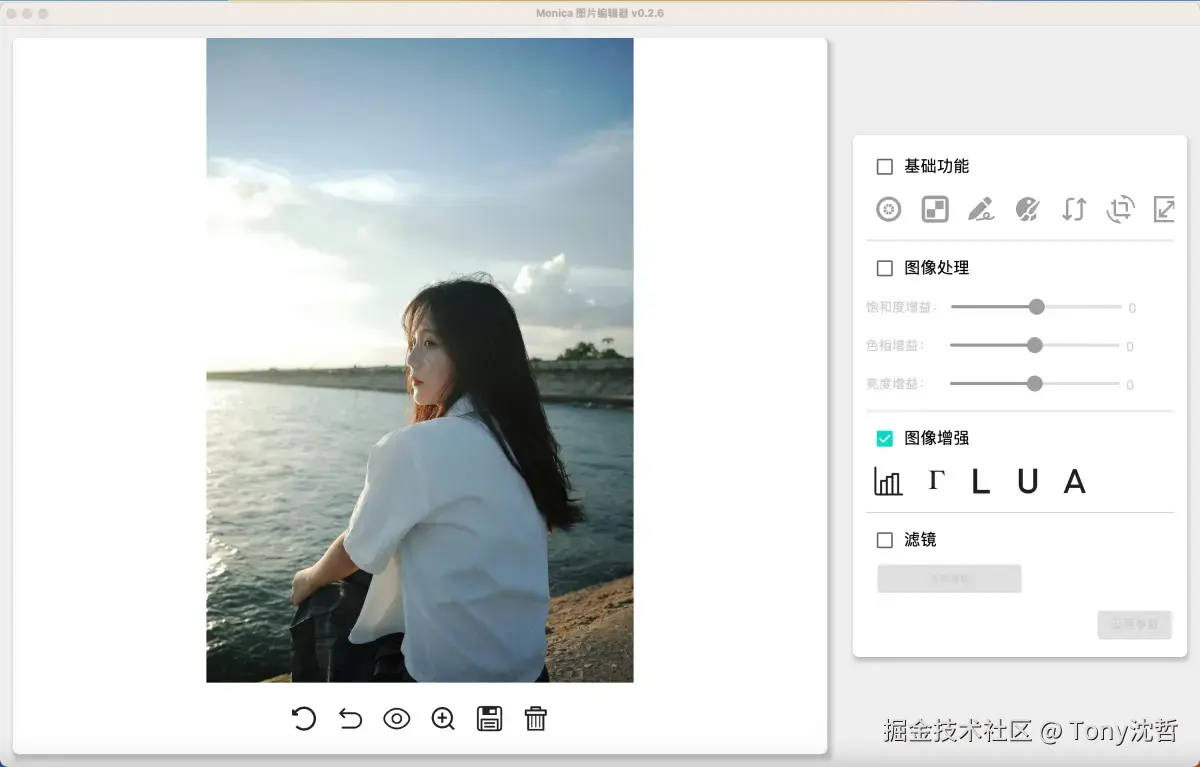Select the histogram equalization enhancement icon
The width and height of the screenshot is (1200, 767).
(886, 481)
